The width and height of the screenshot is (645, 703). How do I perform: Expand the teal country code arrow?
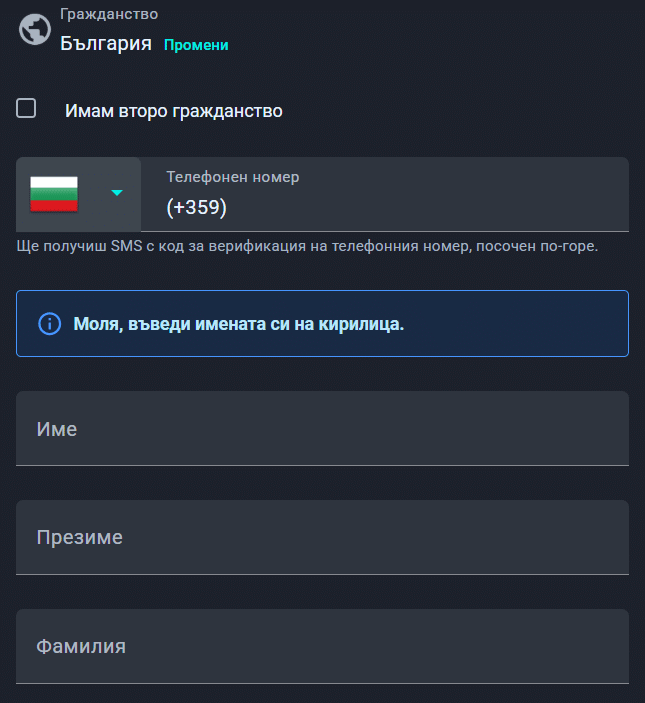(x=117, y=193)
